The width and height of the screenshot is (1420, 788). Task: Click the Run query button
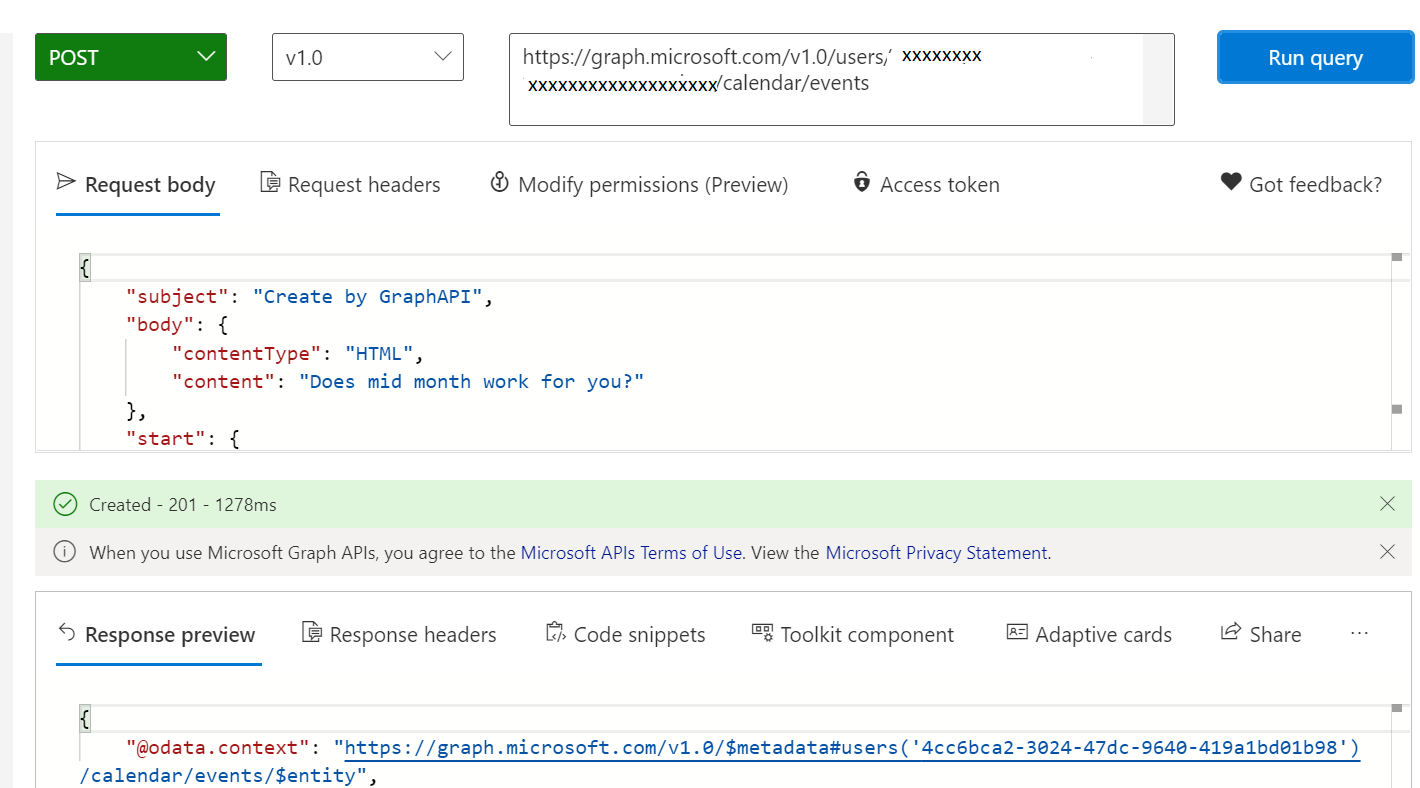point(1315,57)
